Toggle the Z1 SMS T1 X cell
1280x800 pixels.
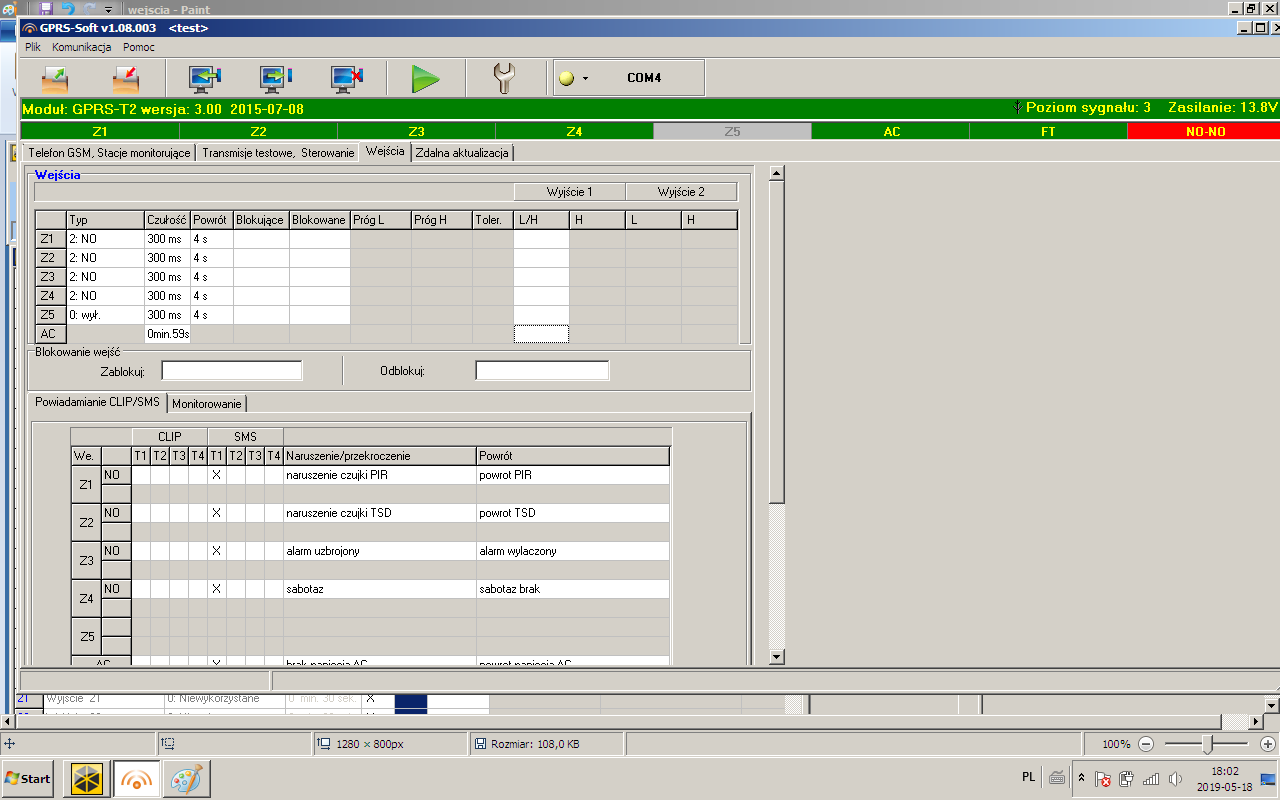pos(216,475)
